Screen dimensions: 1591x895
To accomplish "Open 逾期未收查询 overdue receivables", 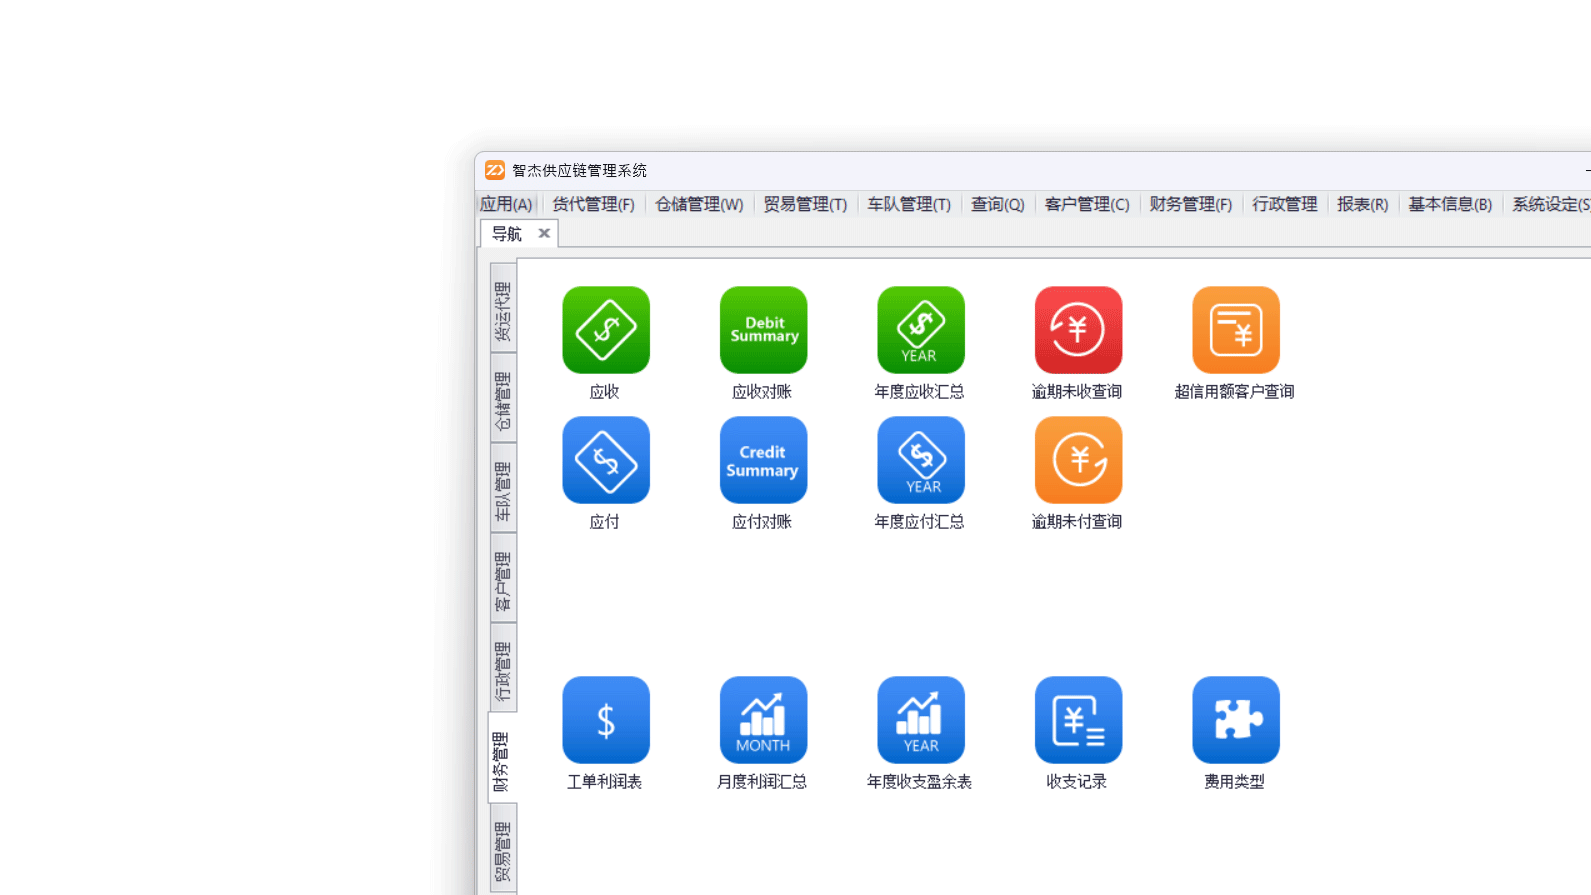I will click(x=1078, y=330).
